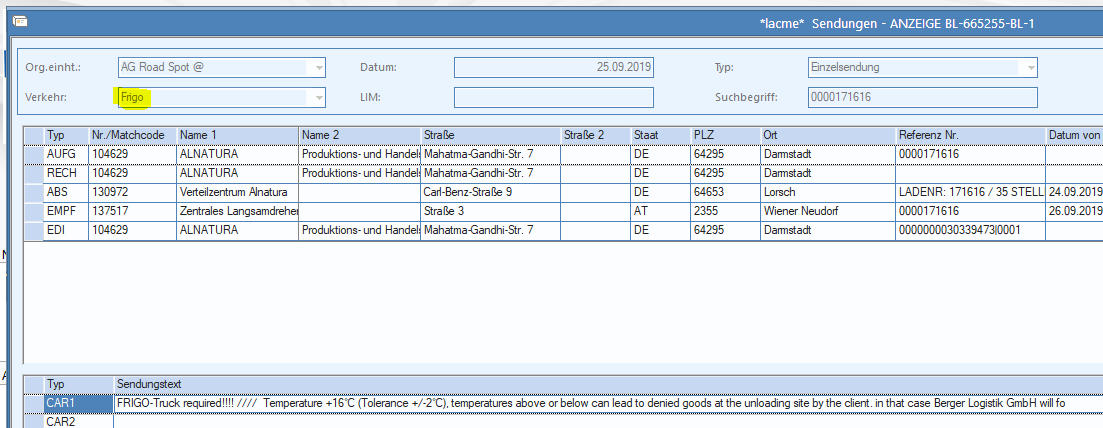Click the RECH type cell
The image size is (1103, 428).
tap(66, 173)
